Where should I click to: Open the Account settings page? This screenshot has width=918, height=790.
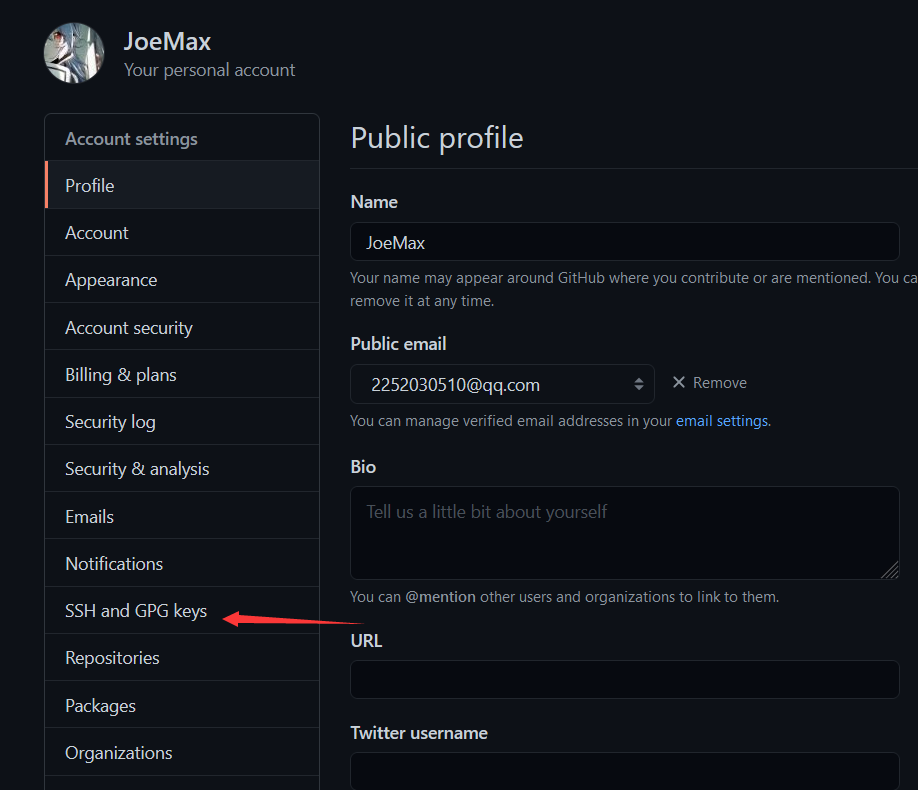pos(182,233)
